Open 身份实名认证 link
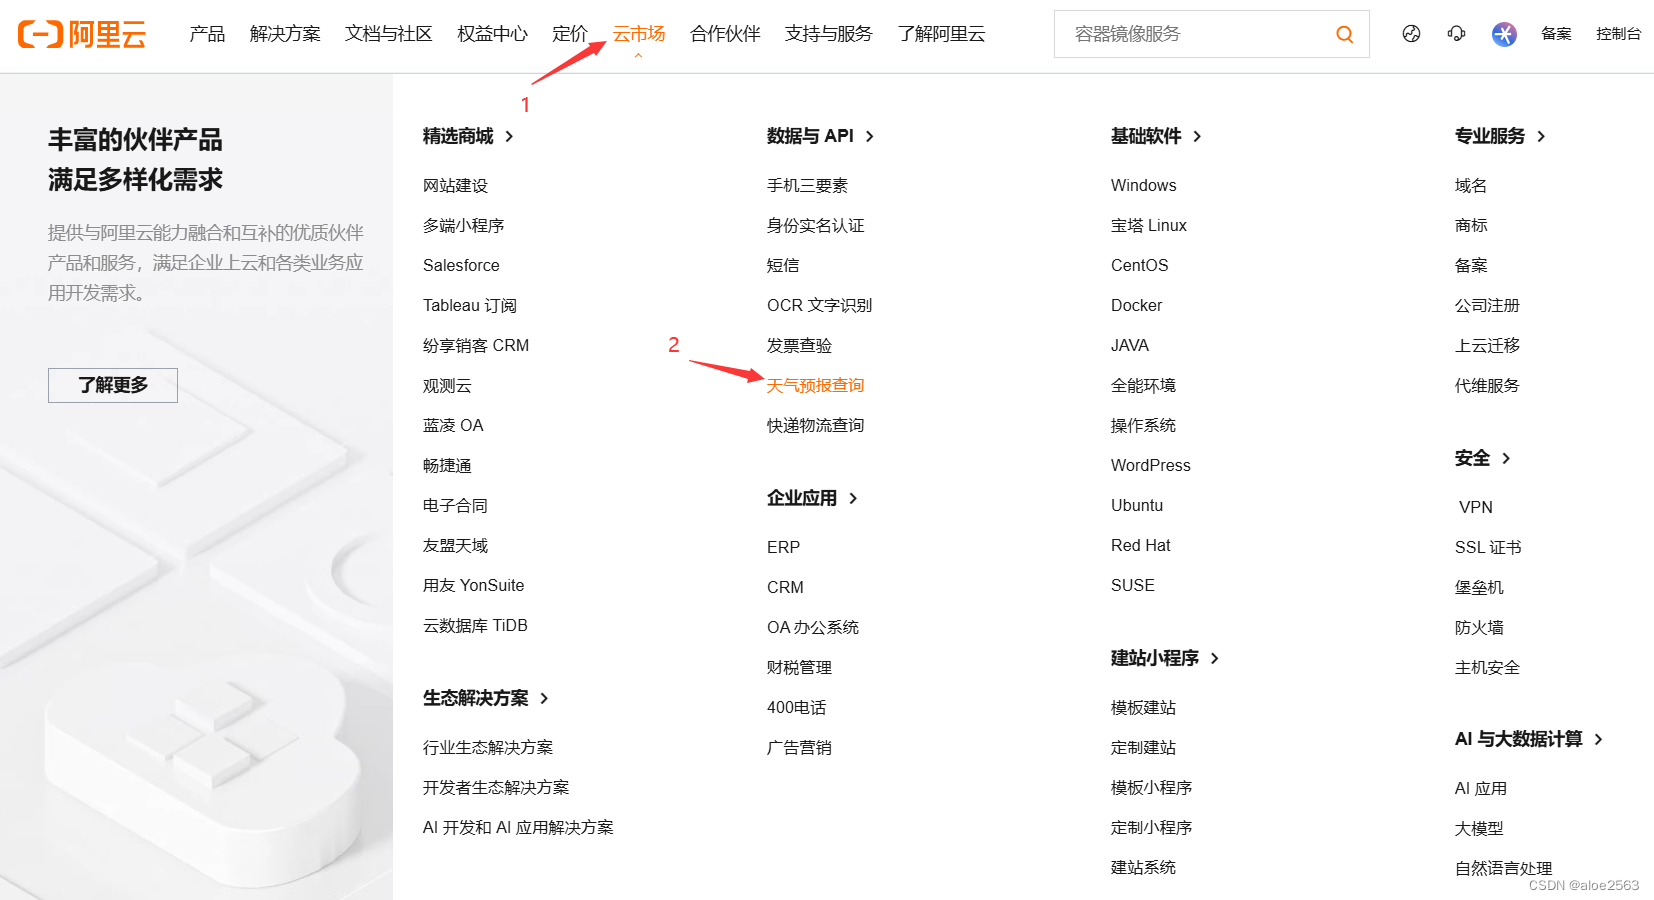Viewport: 1654px width, 900px height. pyautogui.click(x=815, y=225)
